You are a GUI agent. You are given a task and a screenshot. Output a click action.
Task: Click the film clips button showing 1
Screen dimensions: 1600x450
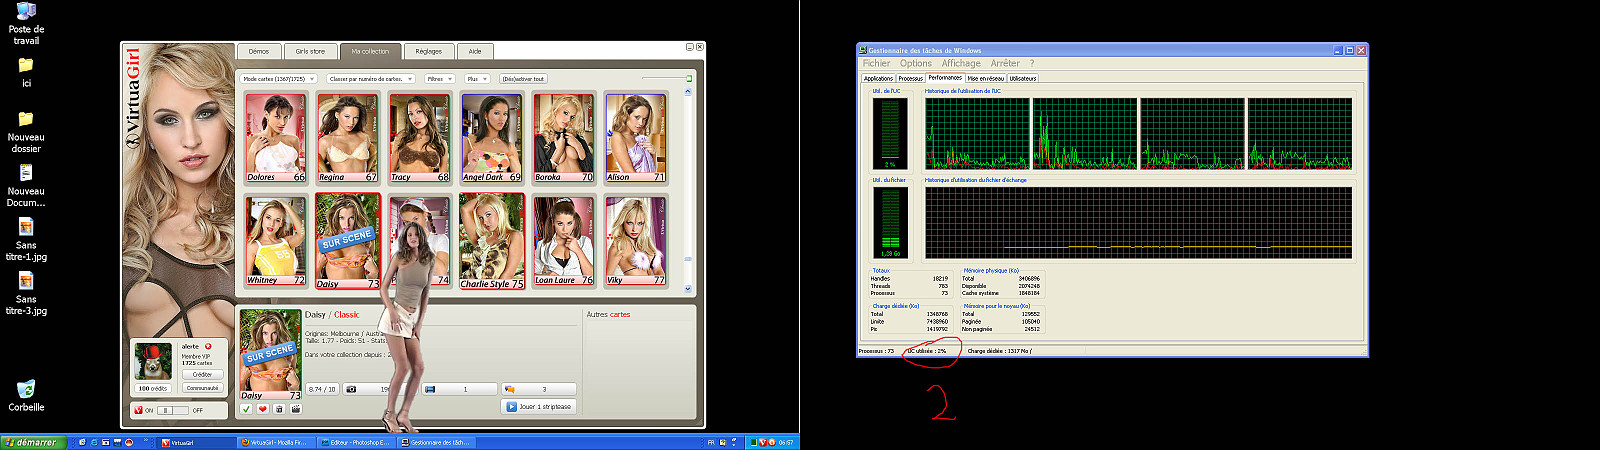(460, 389)
